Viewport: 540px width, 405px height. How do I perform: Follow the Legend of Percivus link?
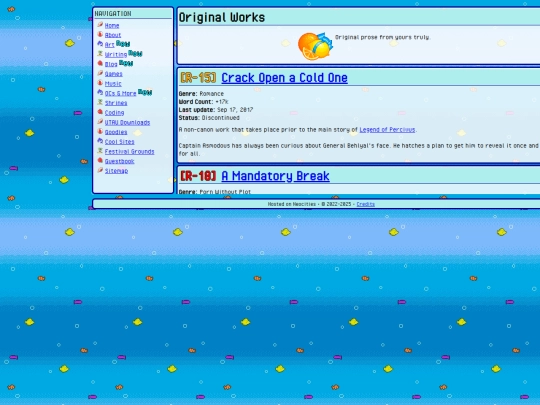pos(387,130)
